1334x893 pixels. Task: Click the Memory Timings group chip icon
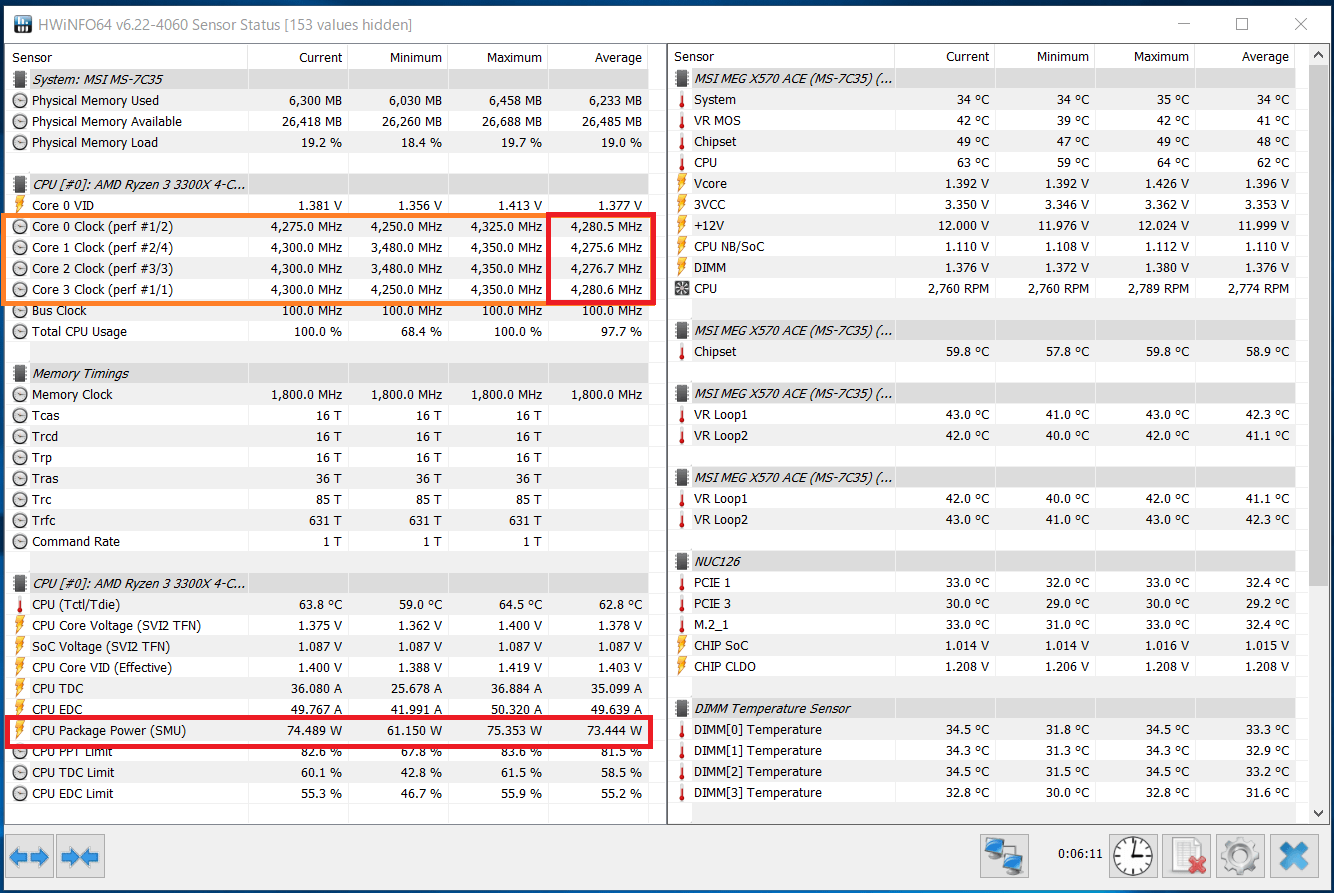click(x=20, y=373)
